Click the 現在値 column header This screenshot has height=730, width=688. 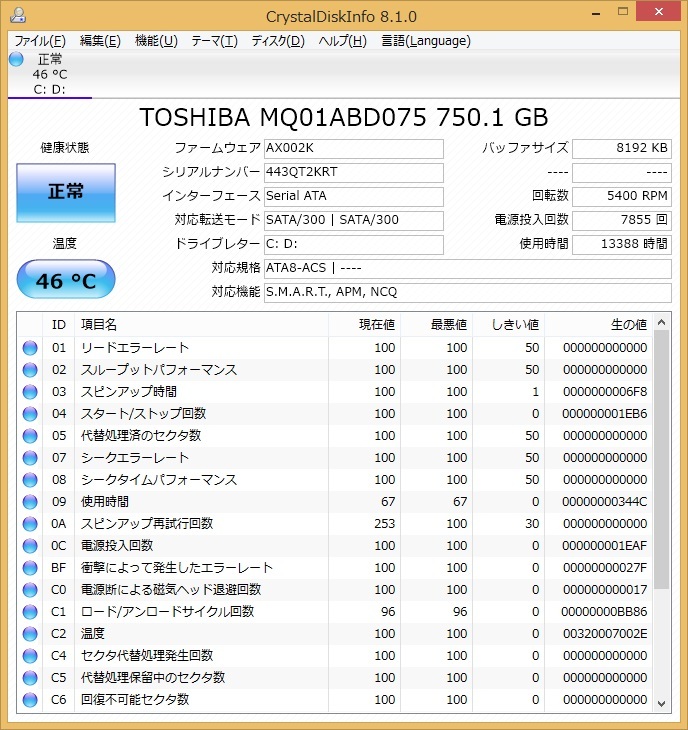click(364, 324)
